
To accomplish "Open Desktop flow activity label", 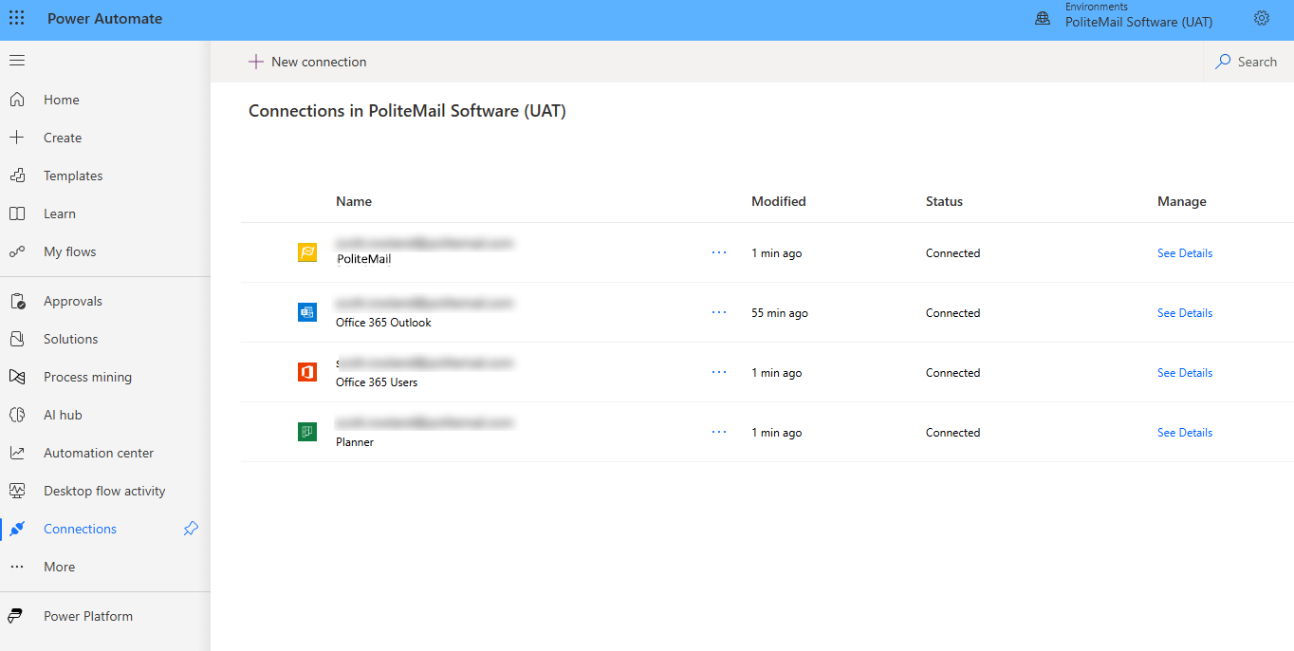I will point(105,491).
